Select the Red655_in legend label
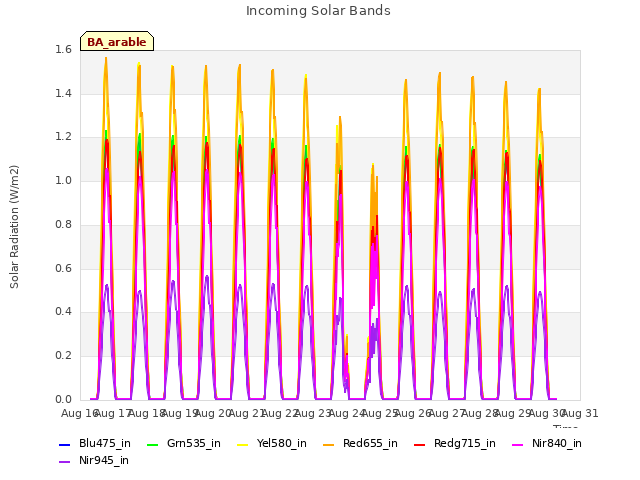Viewport: 640px width, 480px height. tap(370, 443)
